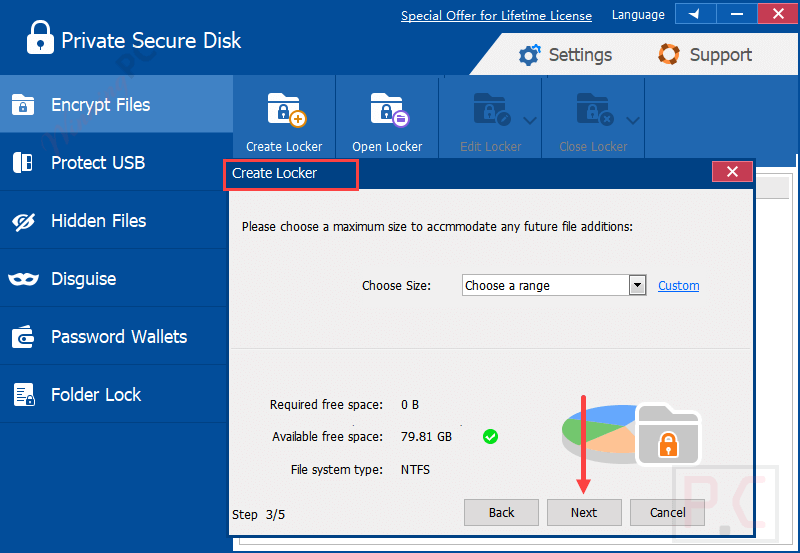Expand the Edit Locker dropdown chevron
The width and height of the screenshot is (800, 553).
530,120
